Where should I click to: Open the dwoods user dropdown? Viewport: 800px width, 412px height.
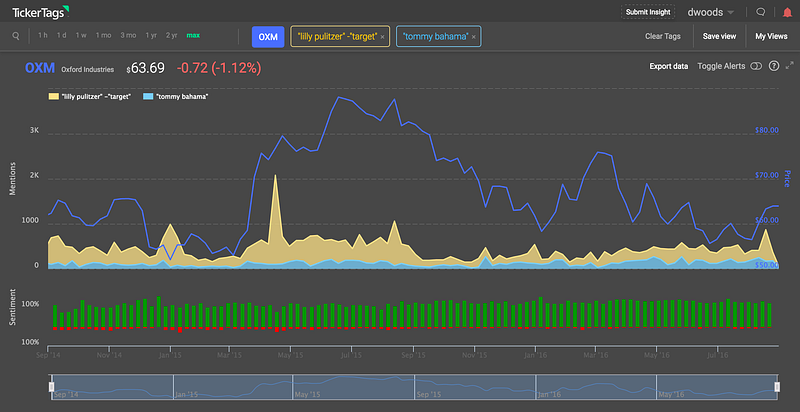[x=711, y=12]
